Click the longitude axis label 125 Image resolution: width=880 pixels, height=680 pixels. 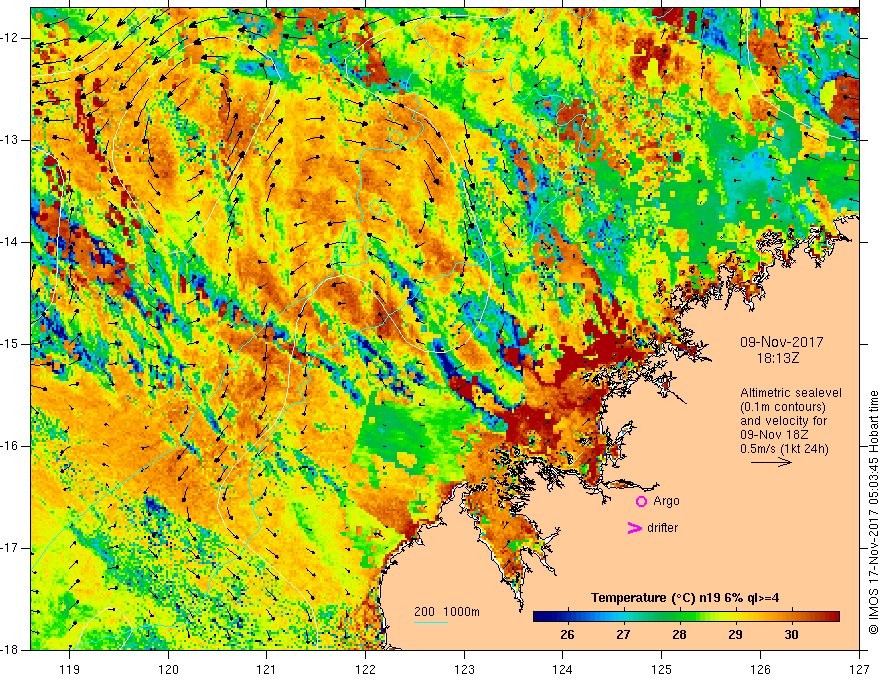point(662,669)
